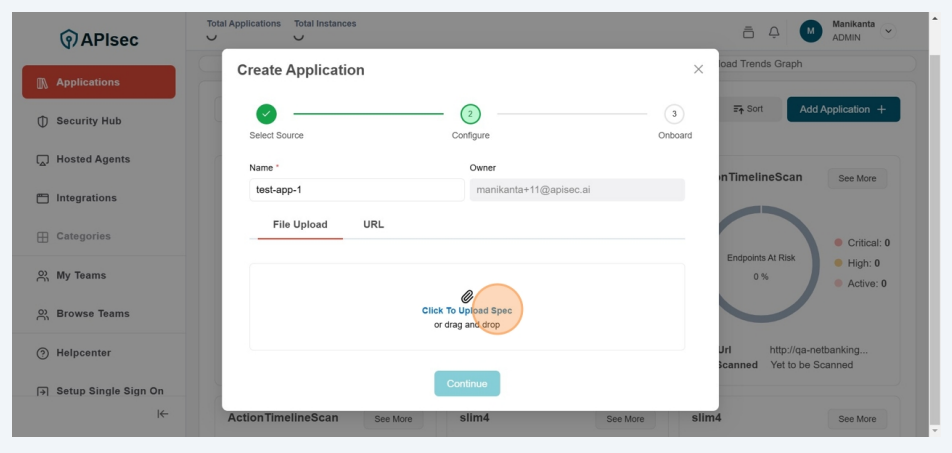The image size is (952, 453).
Task: Click the paperclip upload icon
Action: 467,296
